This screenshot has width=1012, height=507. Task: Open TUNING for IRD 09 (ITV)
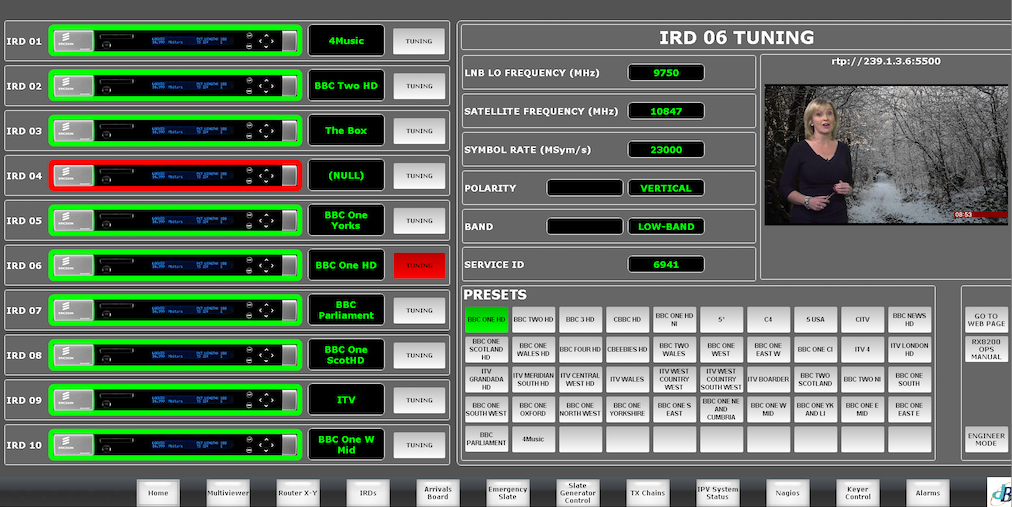tap(419, 400)
